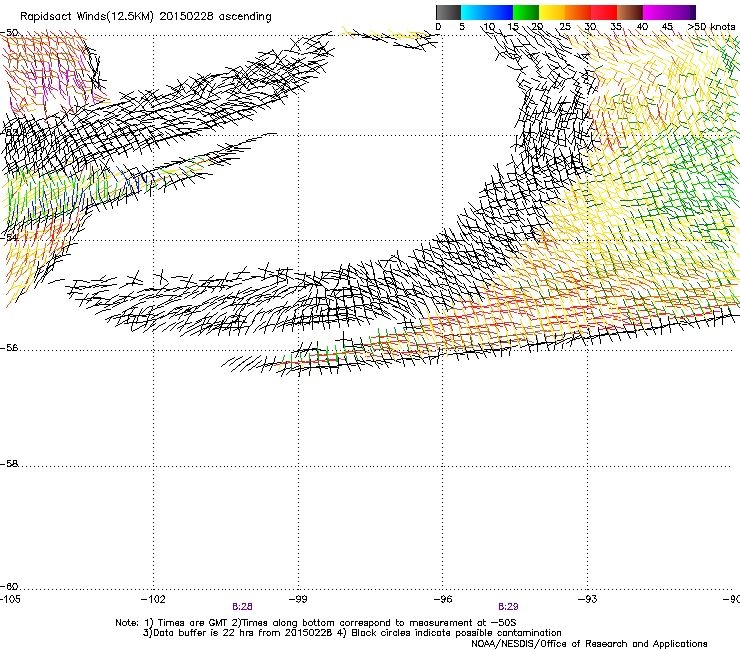The width and height of the screenshot is (740, 650).
Task: Click the -99 longitude label
Action: pyautogui.click(x=298, y=599)
